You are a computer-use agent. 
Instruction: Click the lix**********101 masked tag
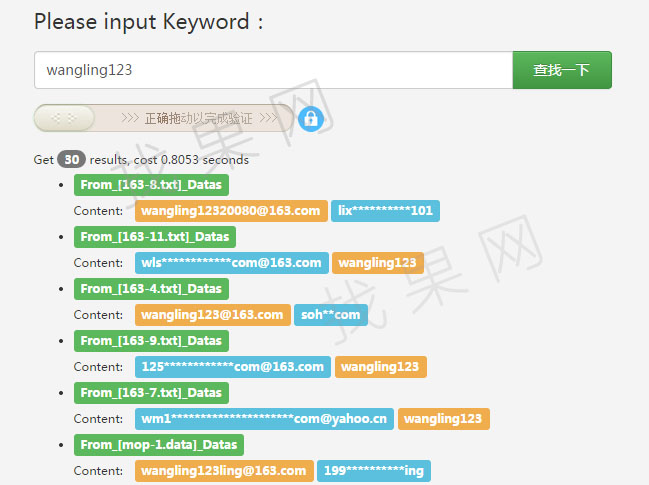tap(385, 211)
